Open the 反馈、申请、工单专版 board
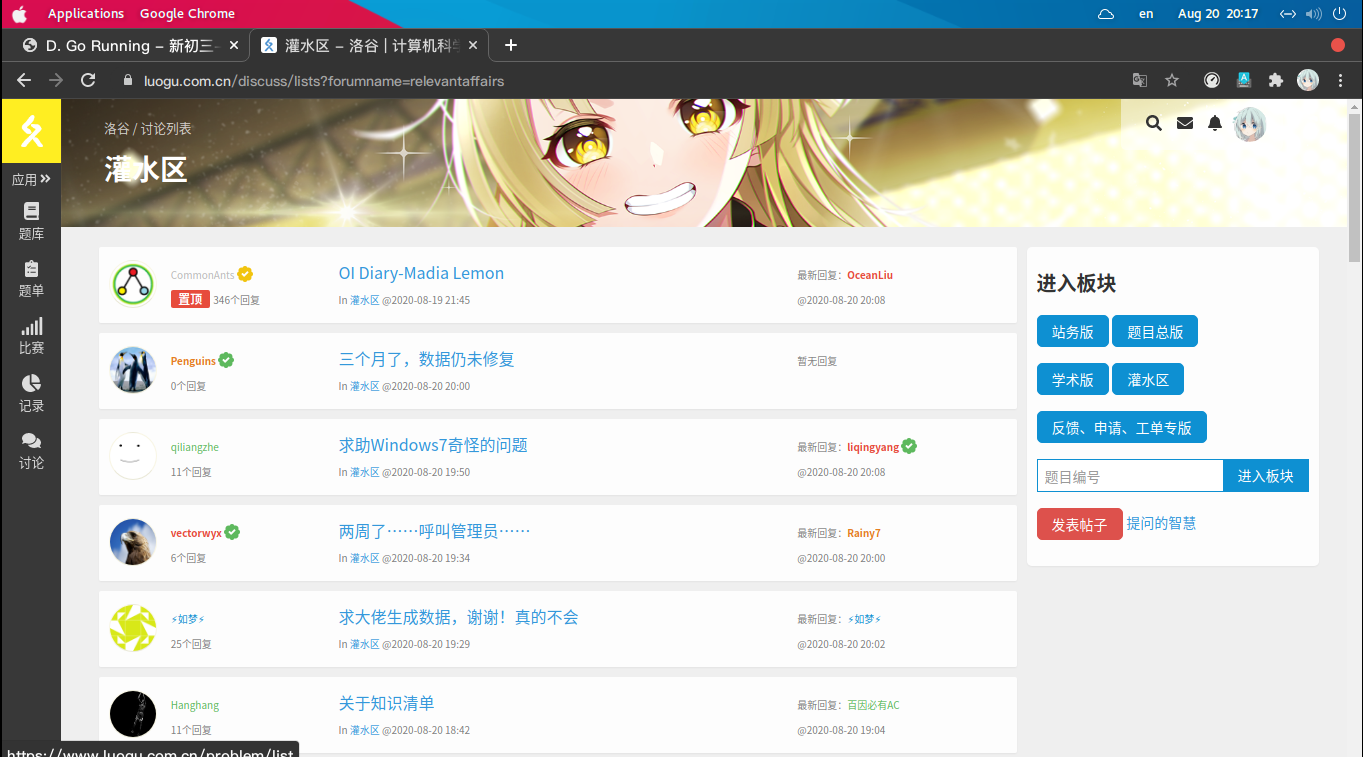Screen dimensions: 1363x757 [1122, 428]
